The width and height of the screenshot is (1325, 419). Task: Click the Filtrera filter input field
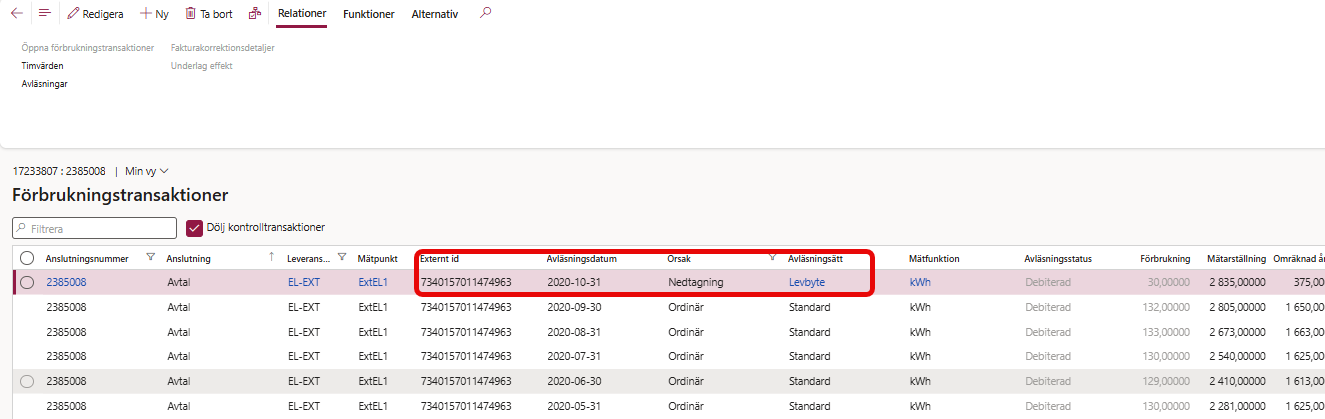[x=94, y=229]
